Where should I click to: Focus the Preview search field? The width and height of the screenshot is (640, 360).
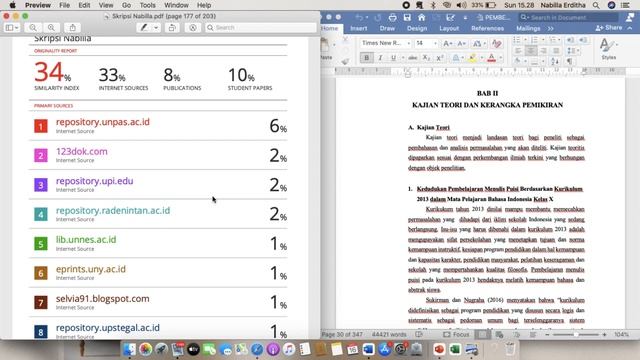tap(261, 27)
